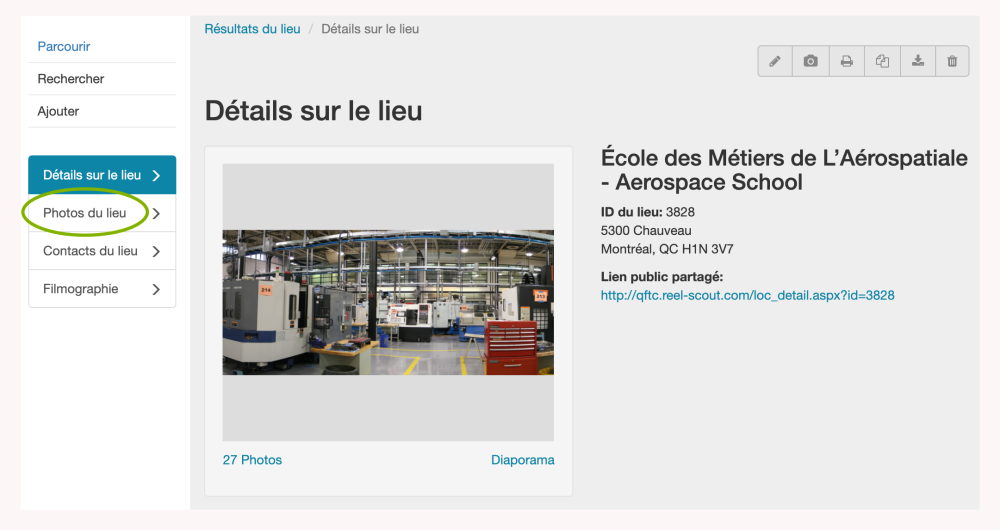Click chevron beside Détails sur le lieu
This screenshot has width=1000, height=530.
point(156,175)
